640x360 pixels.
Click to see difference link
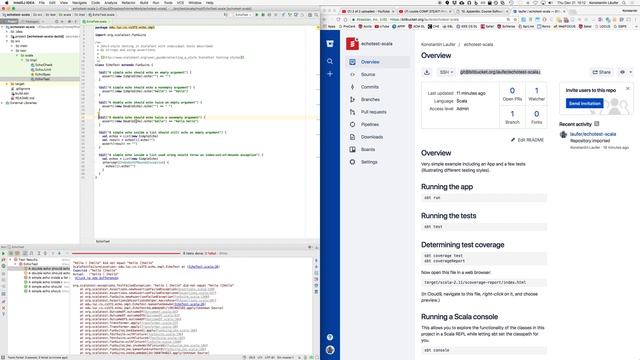click(x=96, y=278)
